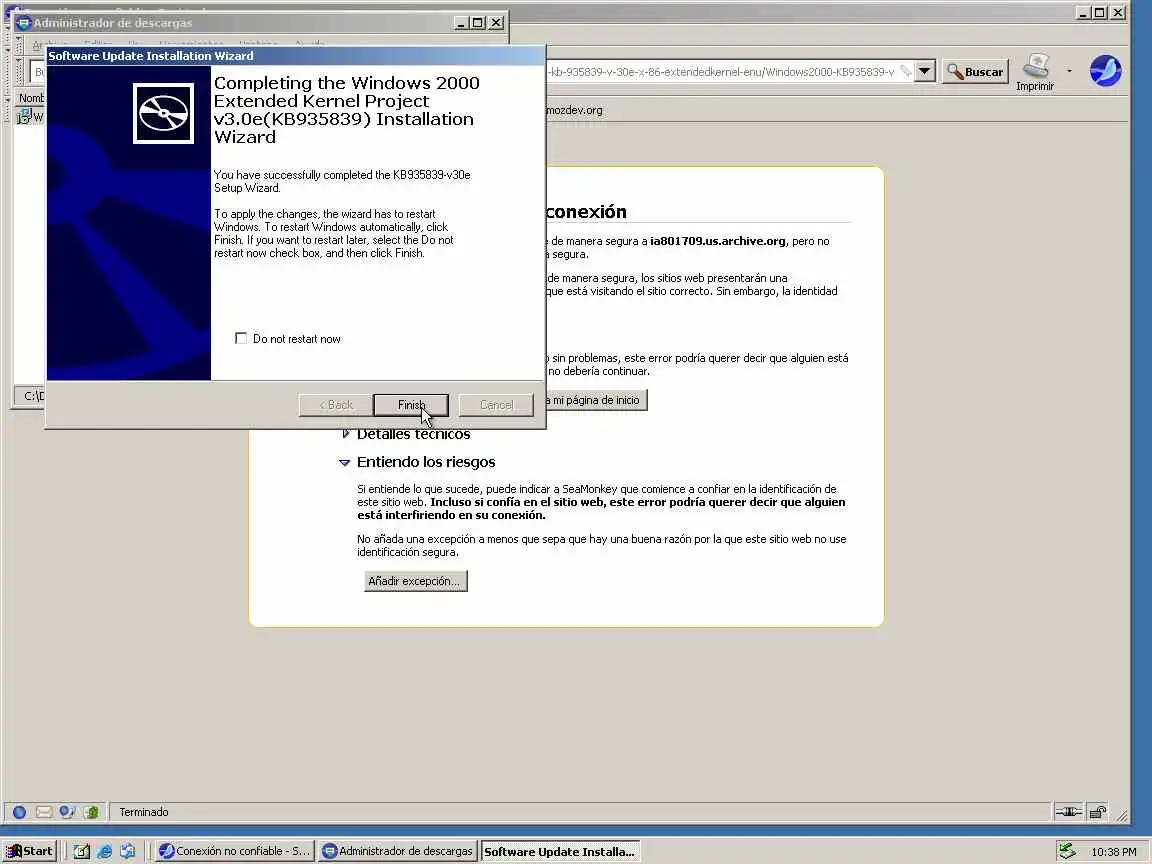Click the 10:38 PM system clock
This screenshot has height=864, width=1152.
click(1113, 852)
